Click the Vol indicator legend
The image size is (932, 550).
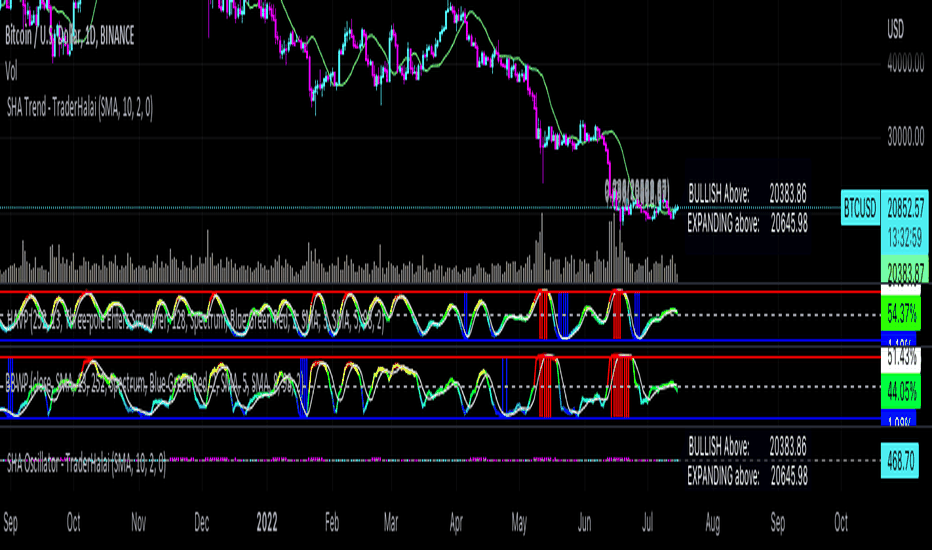coord(11,72)
